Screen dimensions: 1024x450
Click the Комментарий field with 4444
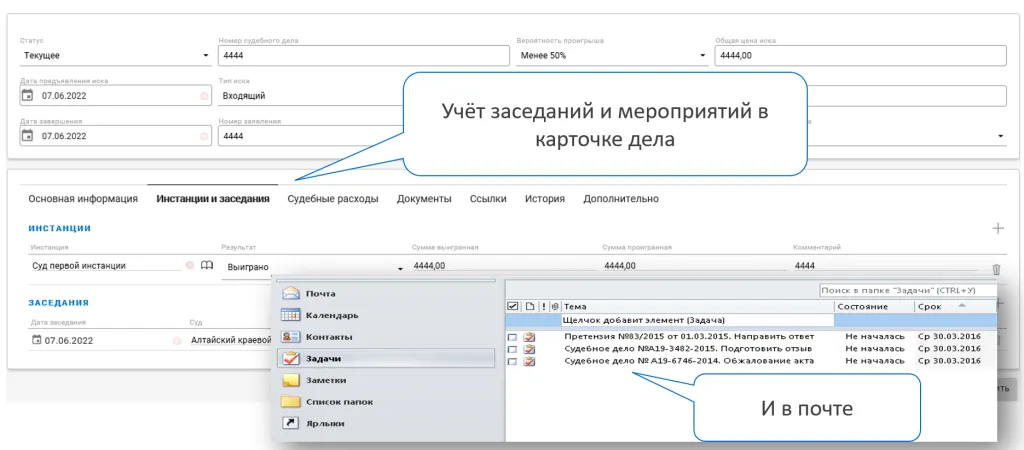(x=888, y=266)
